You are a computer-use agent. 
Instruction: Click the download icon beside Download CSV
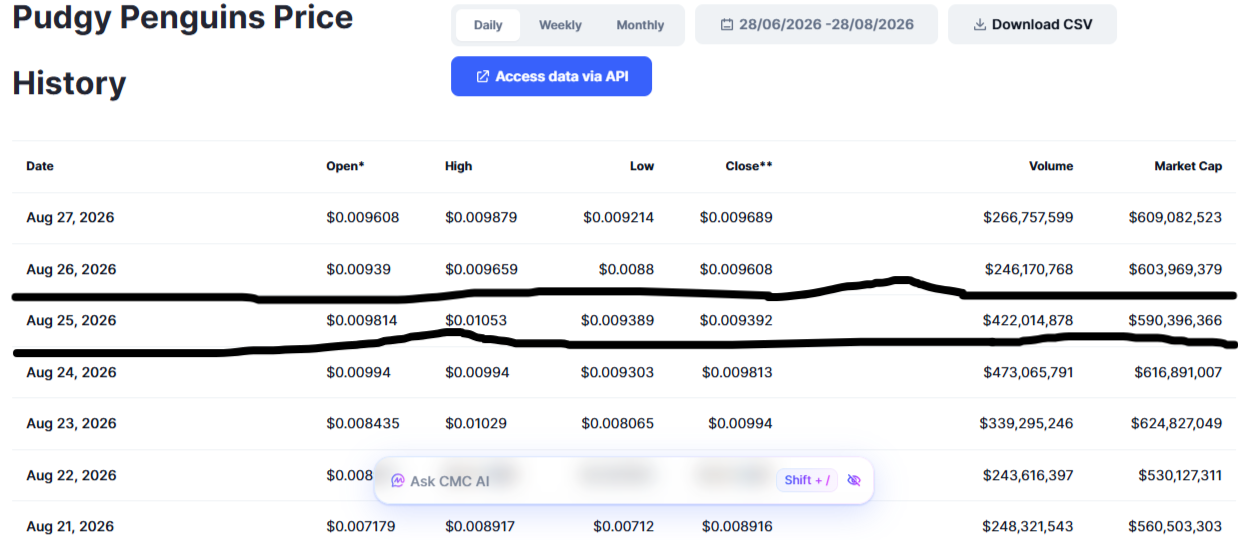tap(980, 25)
